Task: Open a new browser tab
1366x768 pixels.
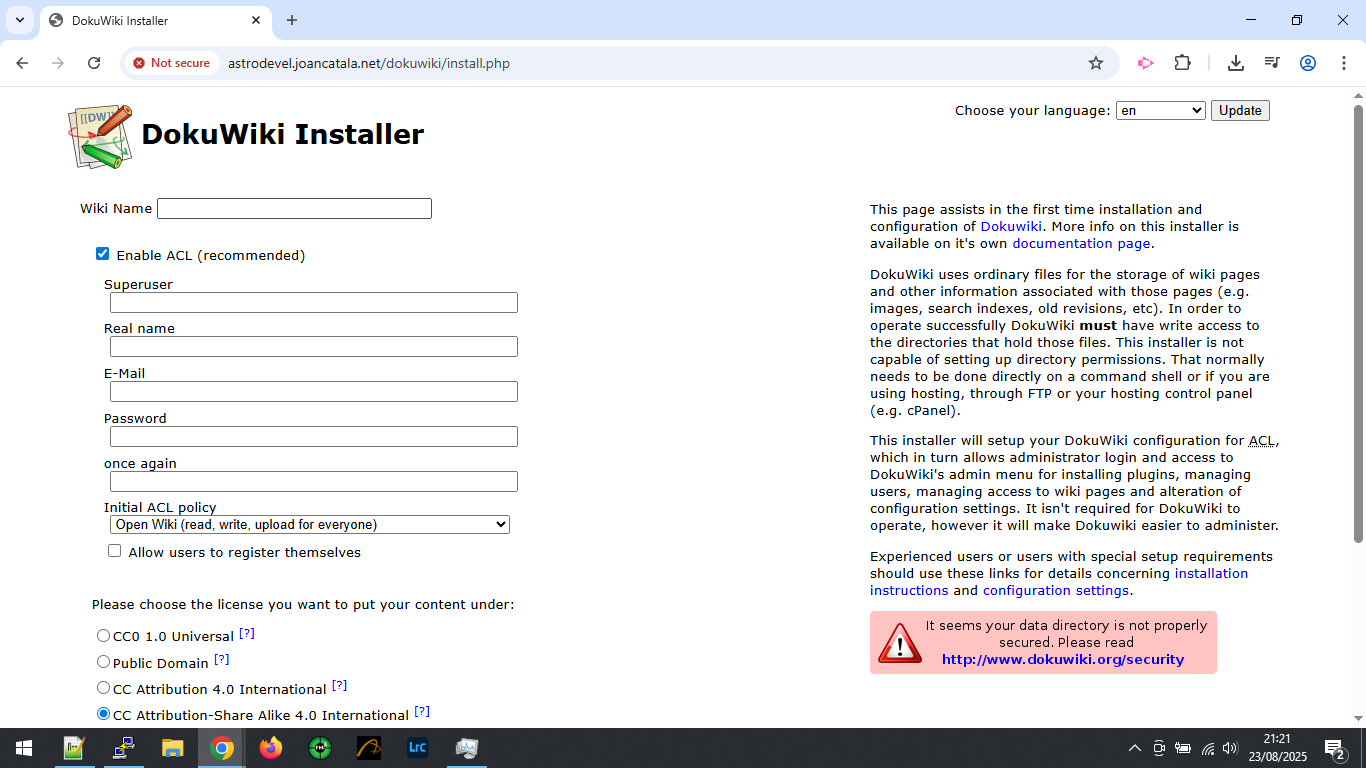Action: [292, 20]
